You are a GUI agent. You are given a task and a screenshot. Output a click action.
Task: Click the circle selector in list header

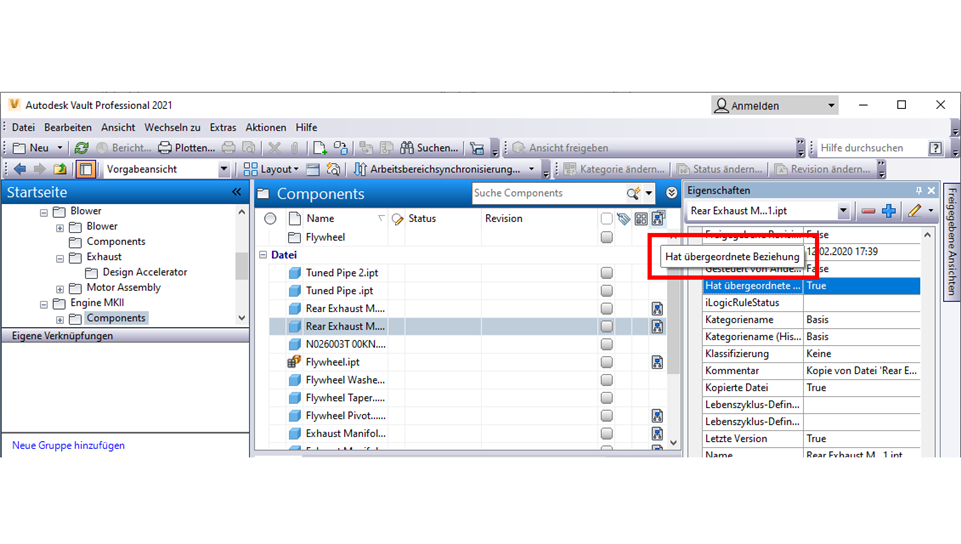coord(270,219)
